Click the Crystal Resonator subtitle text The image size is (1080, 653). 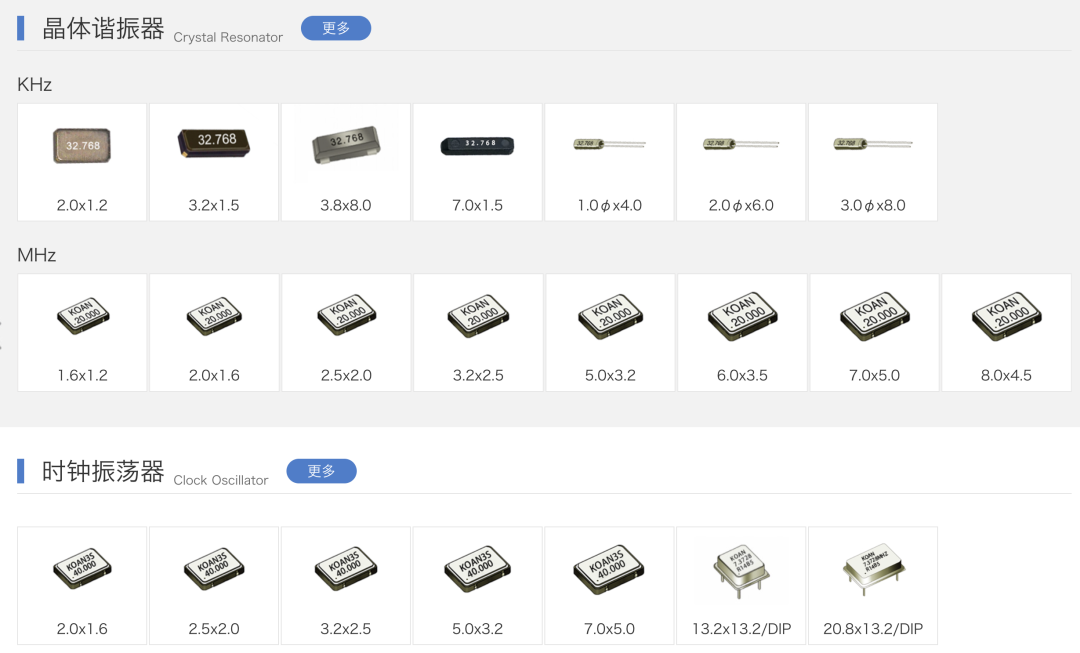point(228,37)
